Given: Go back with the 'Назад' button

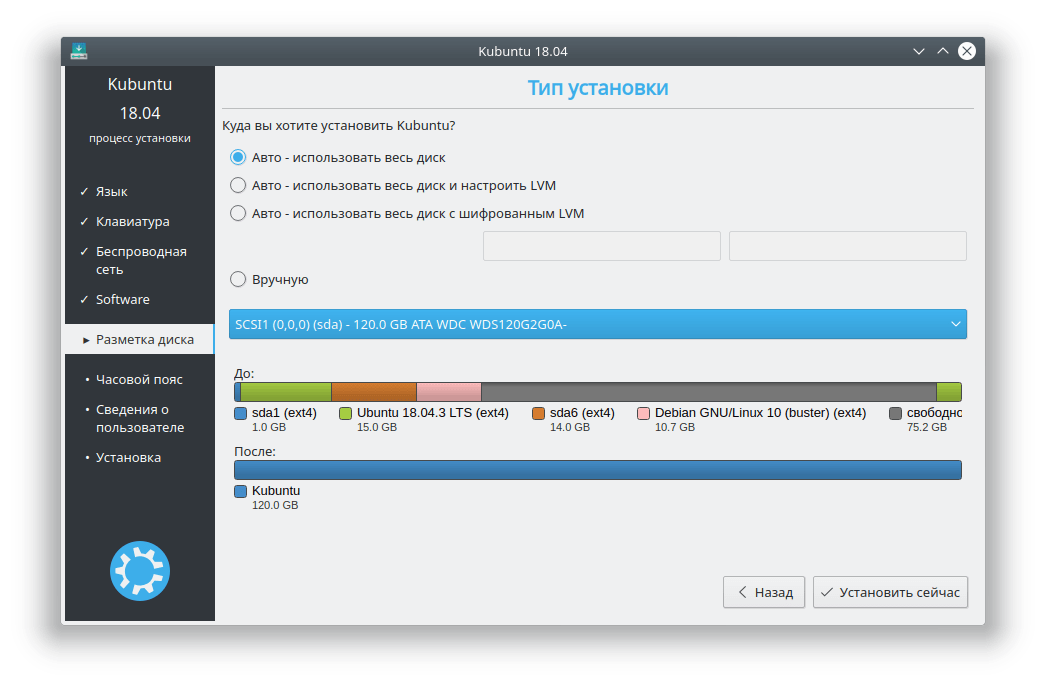Looking at the screenshot, I should pyautogui.click(x=764, y=593).
